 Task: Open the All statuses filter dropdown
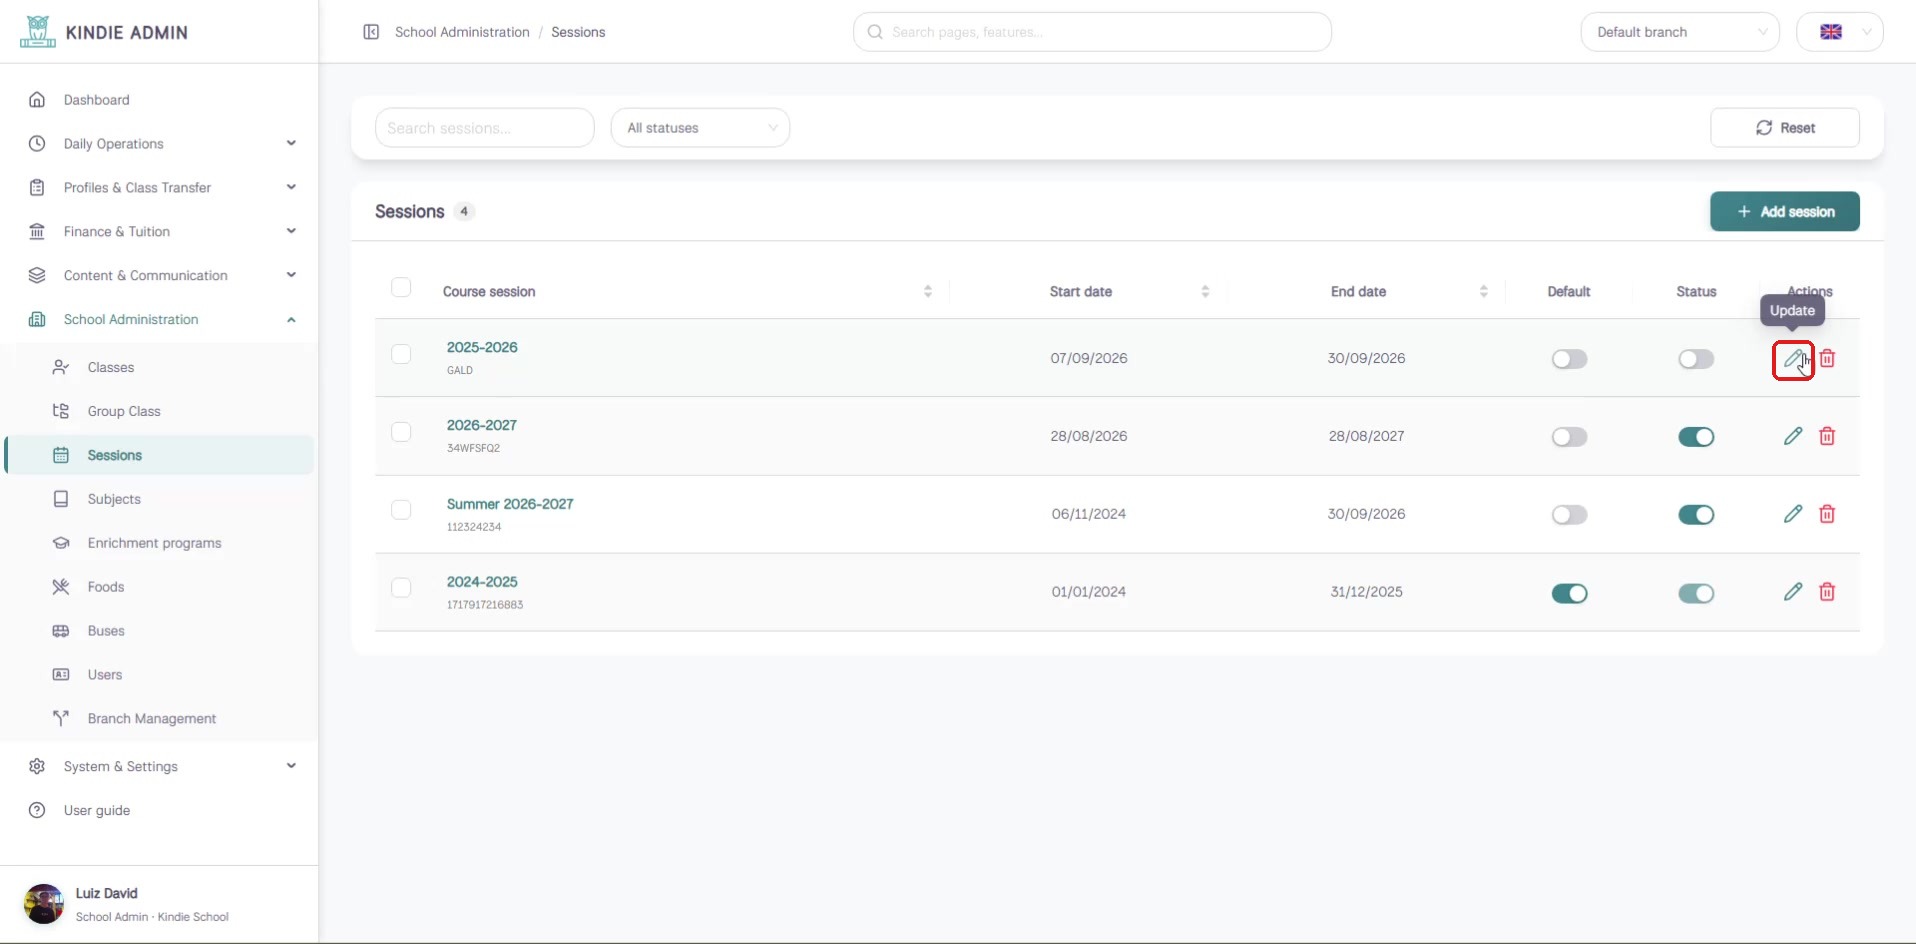[x=700, y=128]
